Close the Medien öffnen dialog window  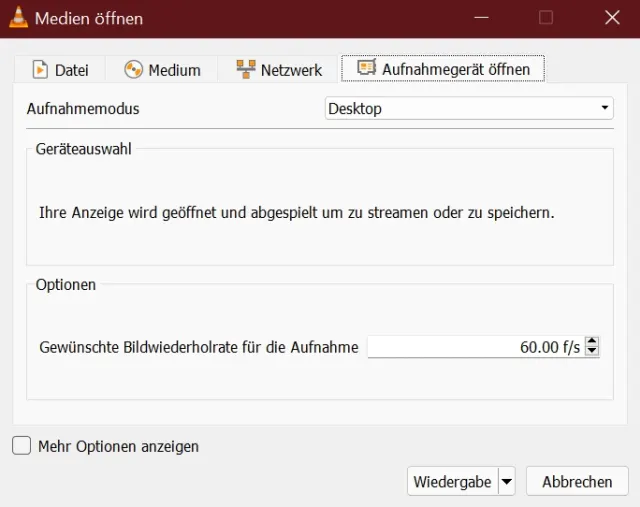[x=612, y=18]
